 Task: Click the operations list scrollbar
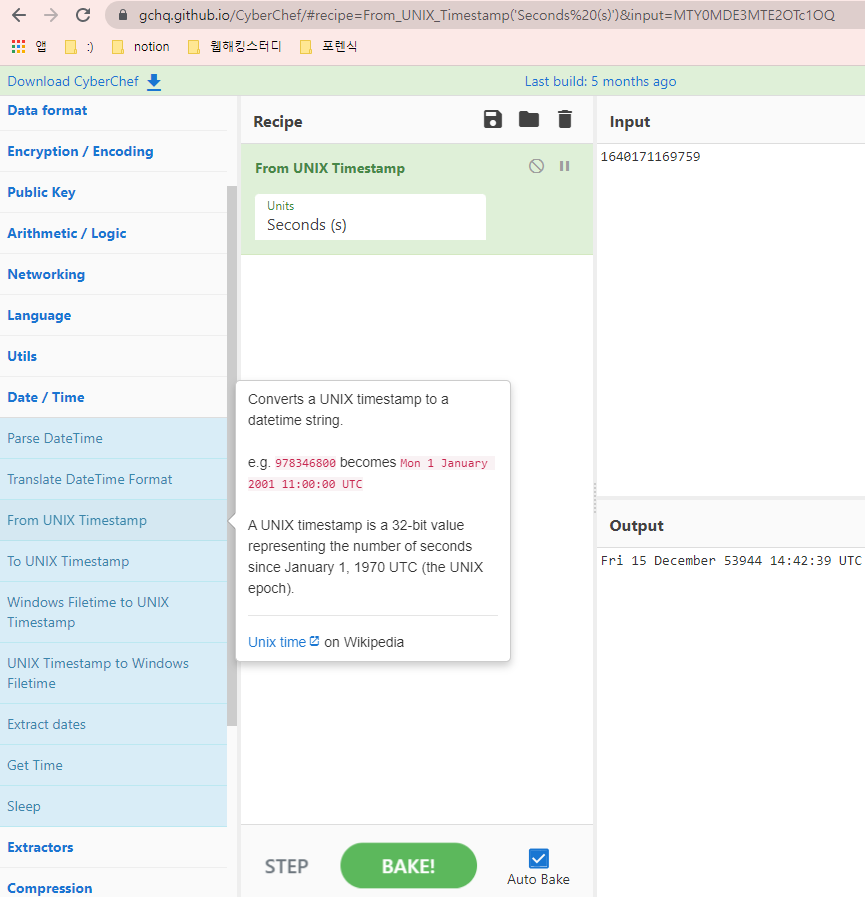232,456
